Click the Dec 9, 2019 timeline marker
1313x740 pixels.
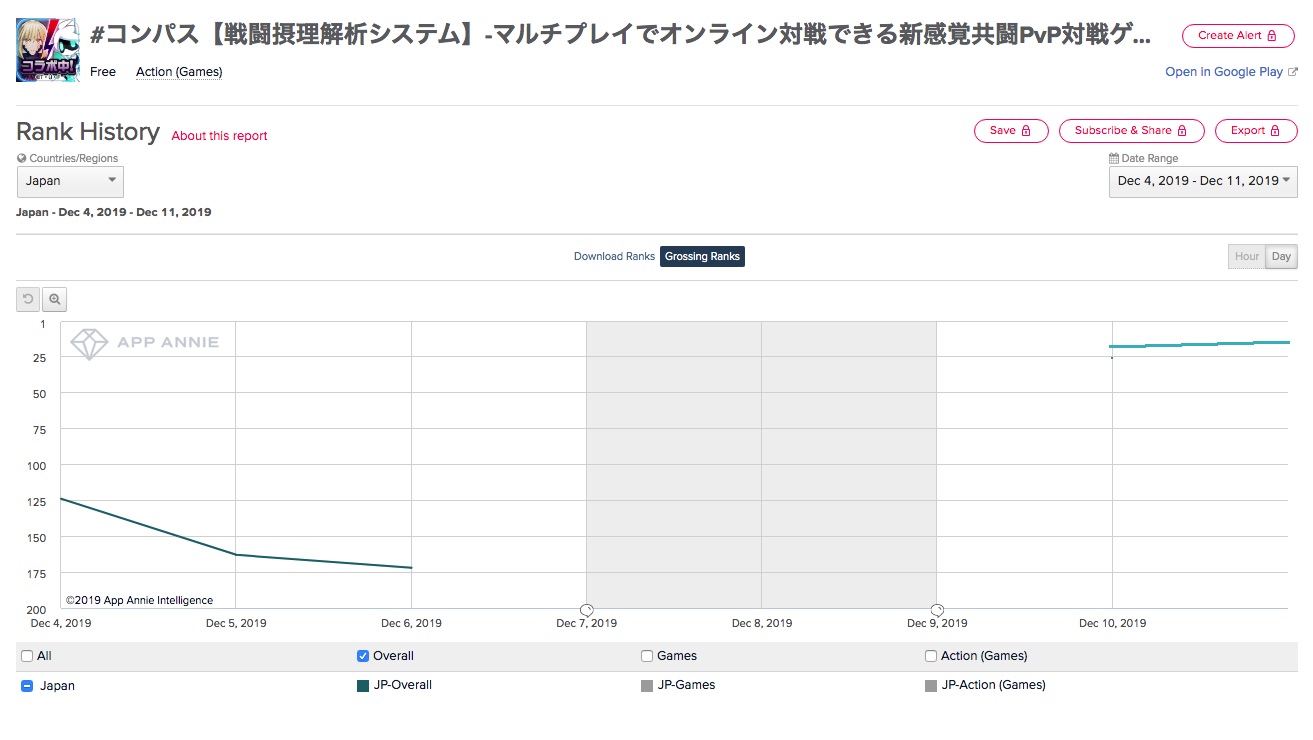(x=937, y=610)
